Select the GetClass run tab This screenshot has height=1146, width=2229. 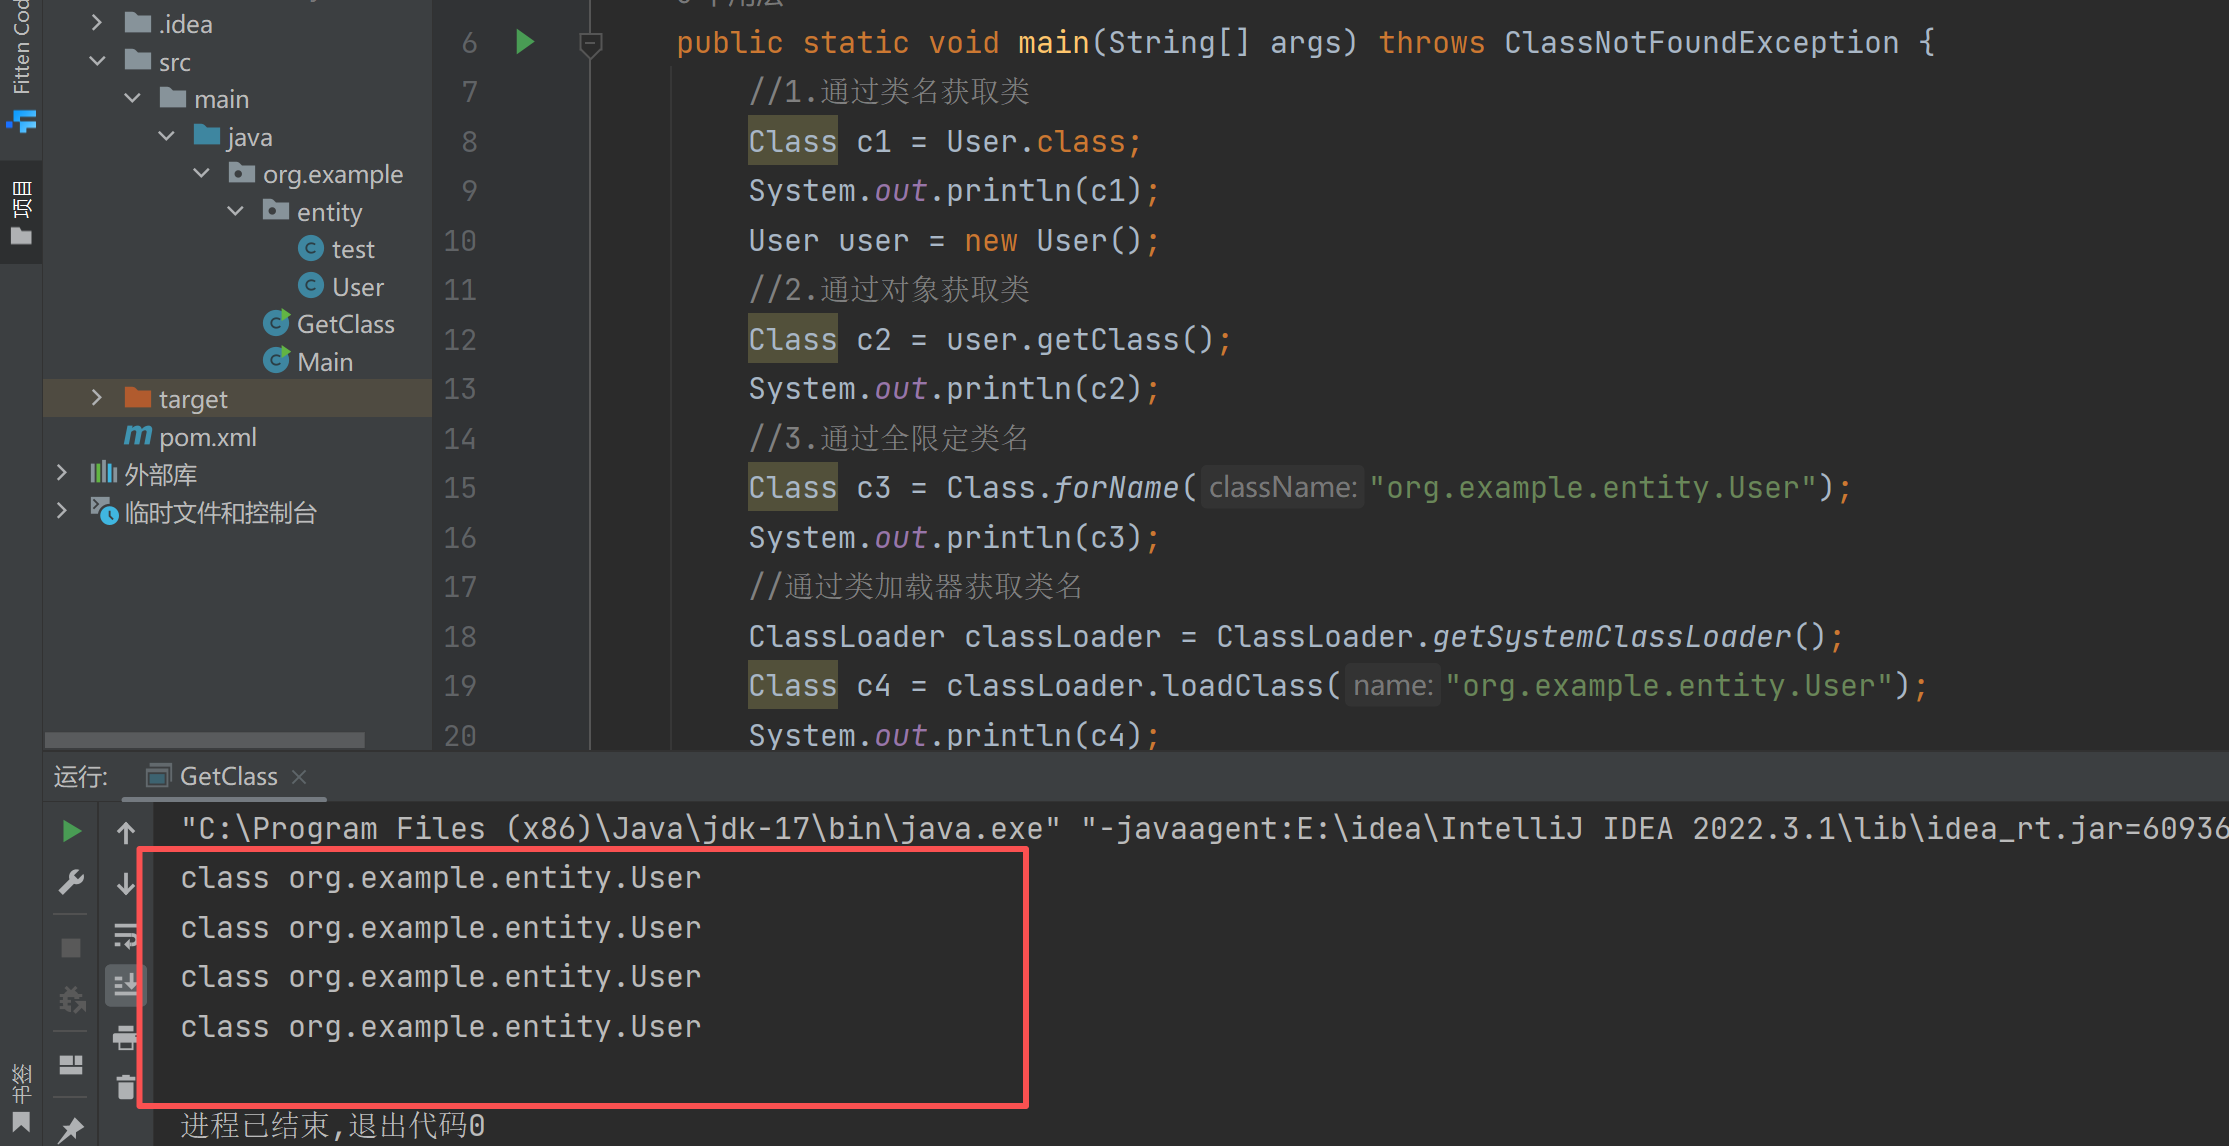click(227, 776)
